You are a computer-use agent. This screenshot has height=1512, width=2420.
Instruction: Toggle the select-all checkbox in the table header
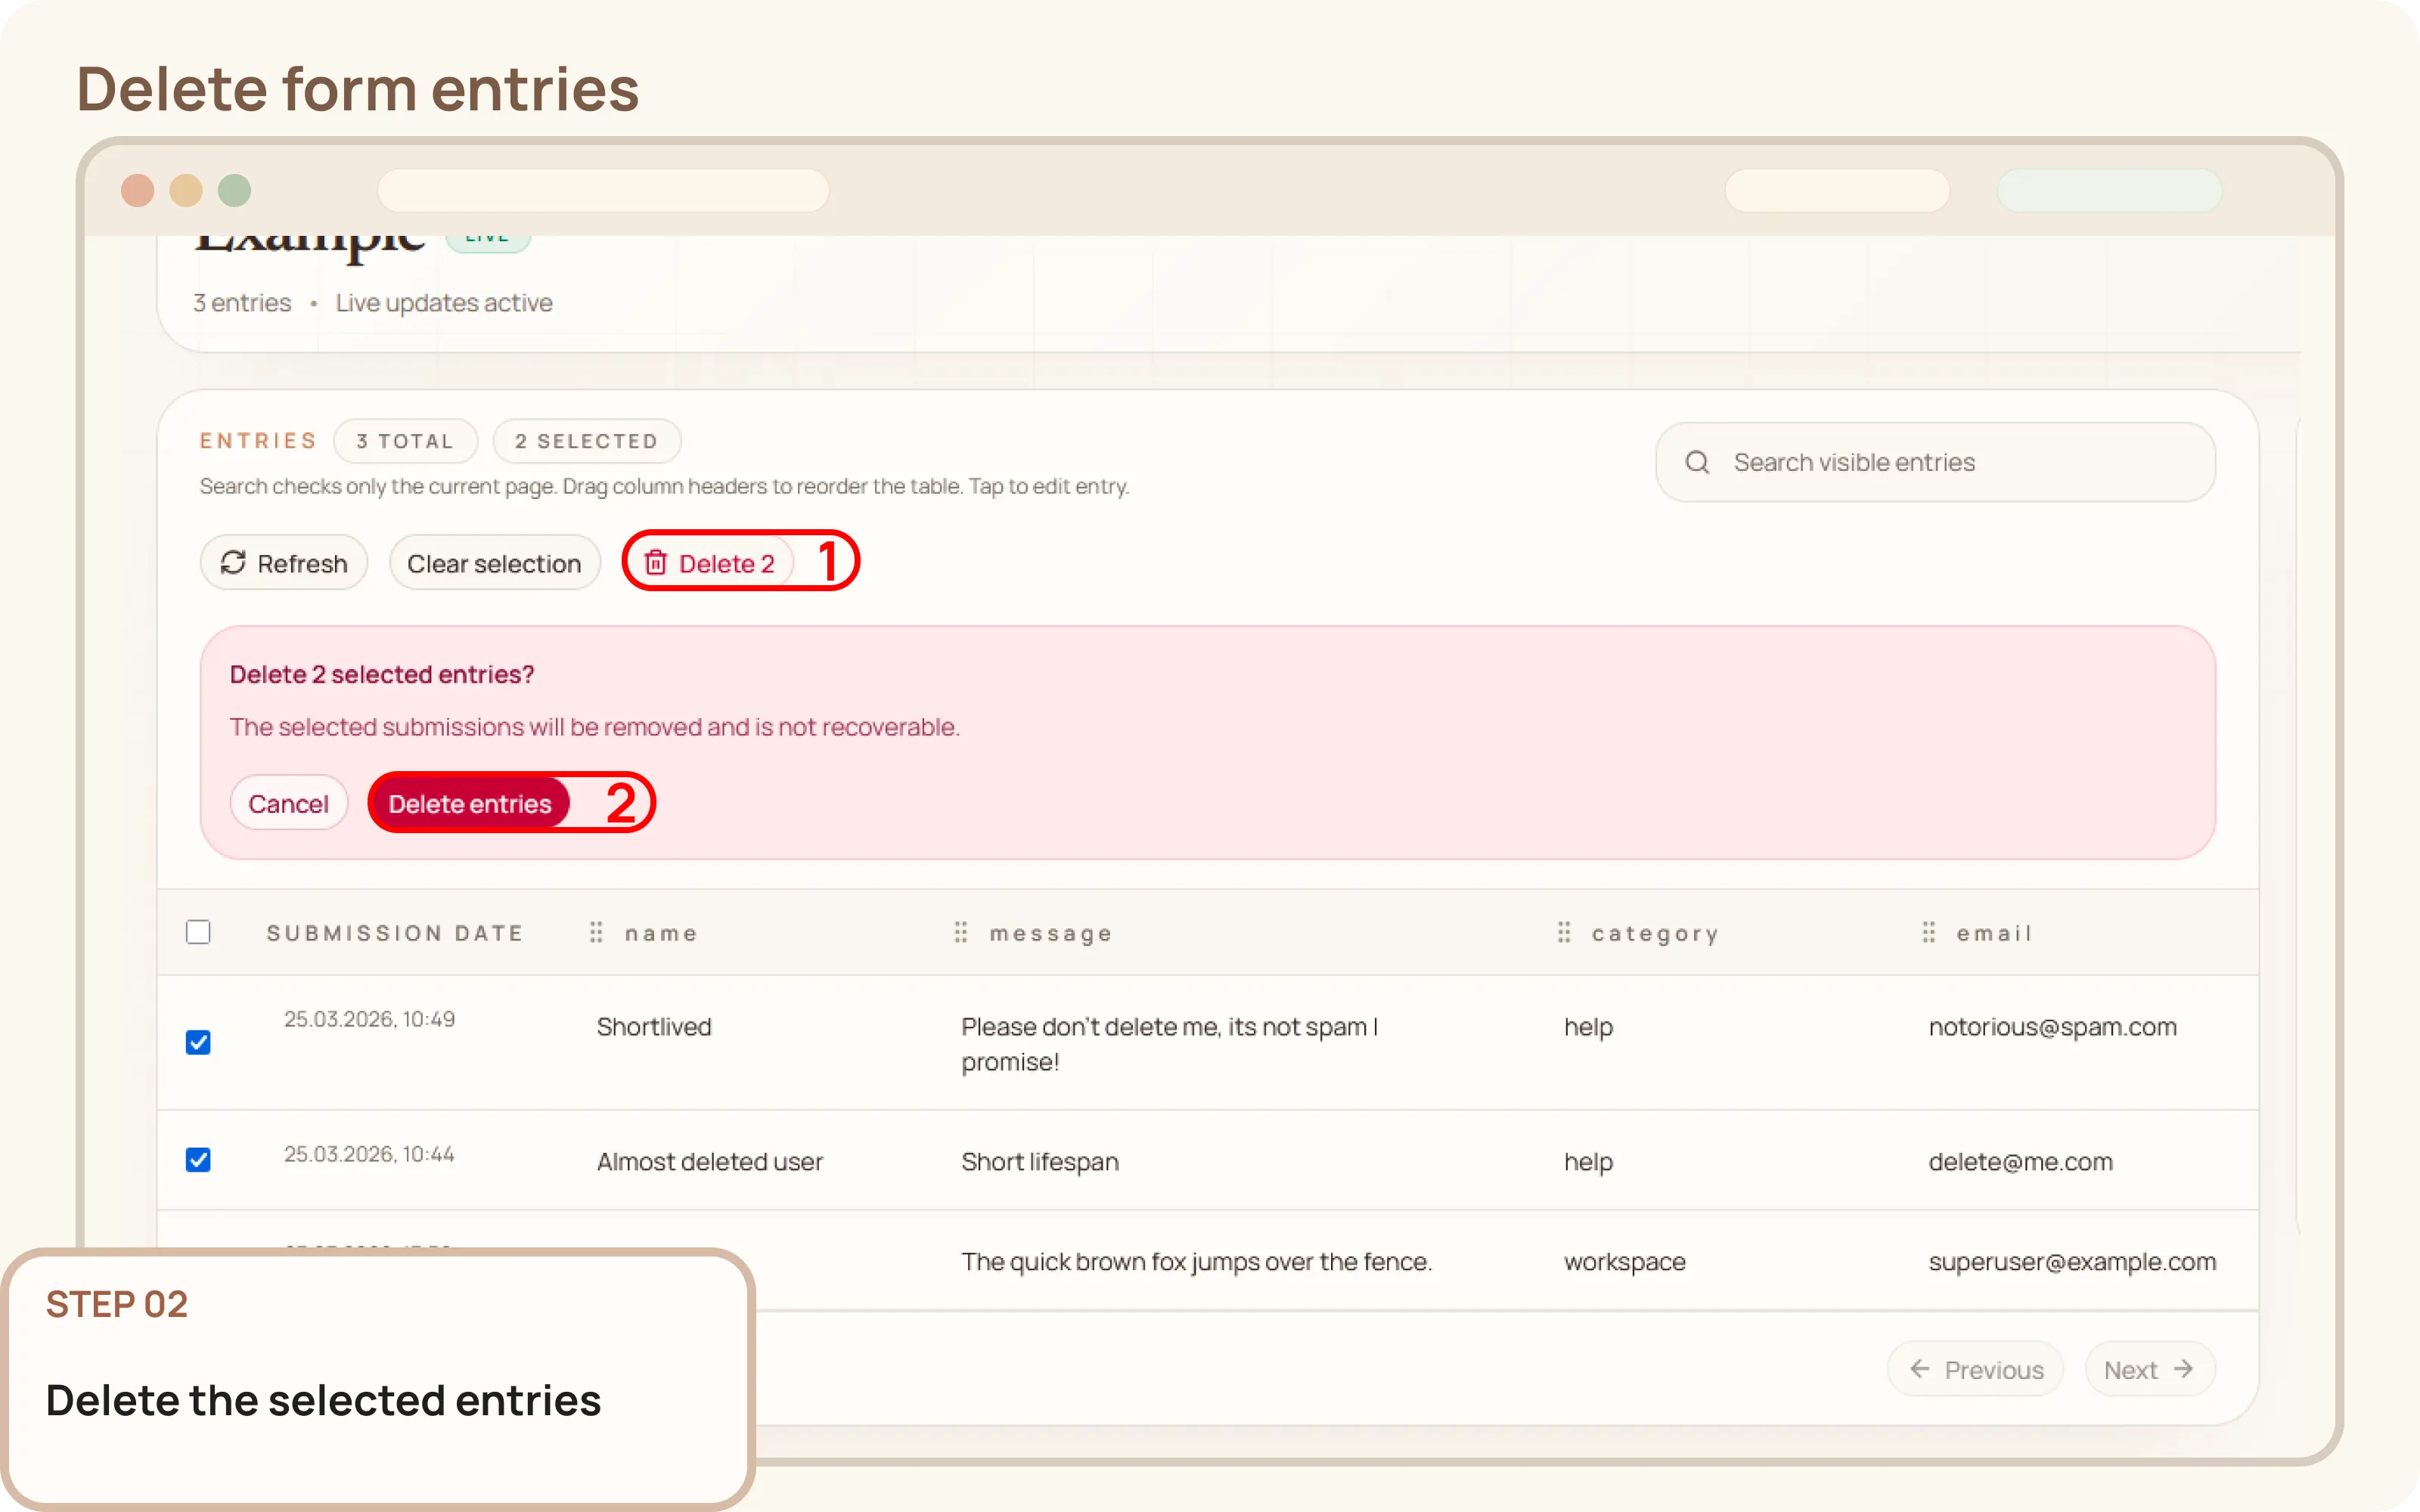(x=199, y=931)
